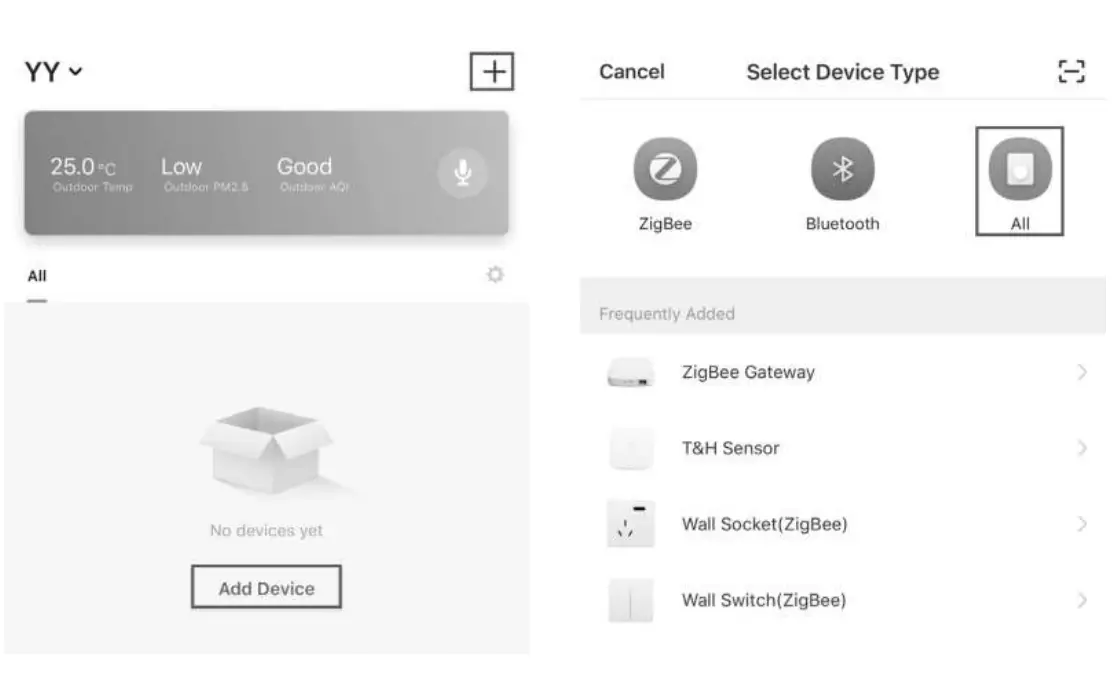The width and height of the screenshot is (1118, 687).
Task: Tap the Wall Socket(ZigBee) device icon
Action: (x=628, y=523)
